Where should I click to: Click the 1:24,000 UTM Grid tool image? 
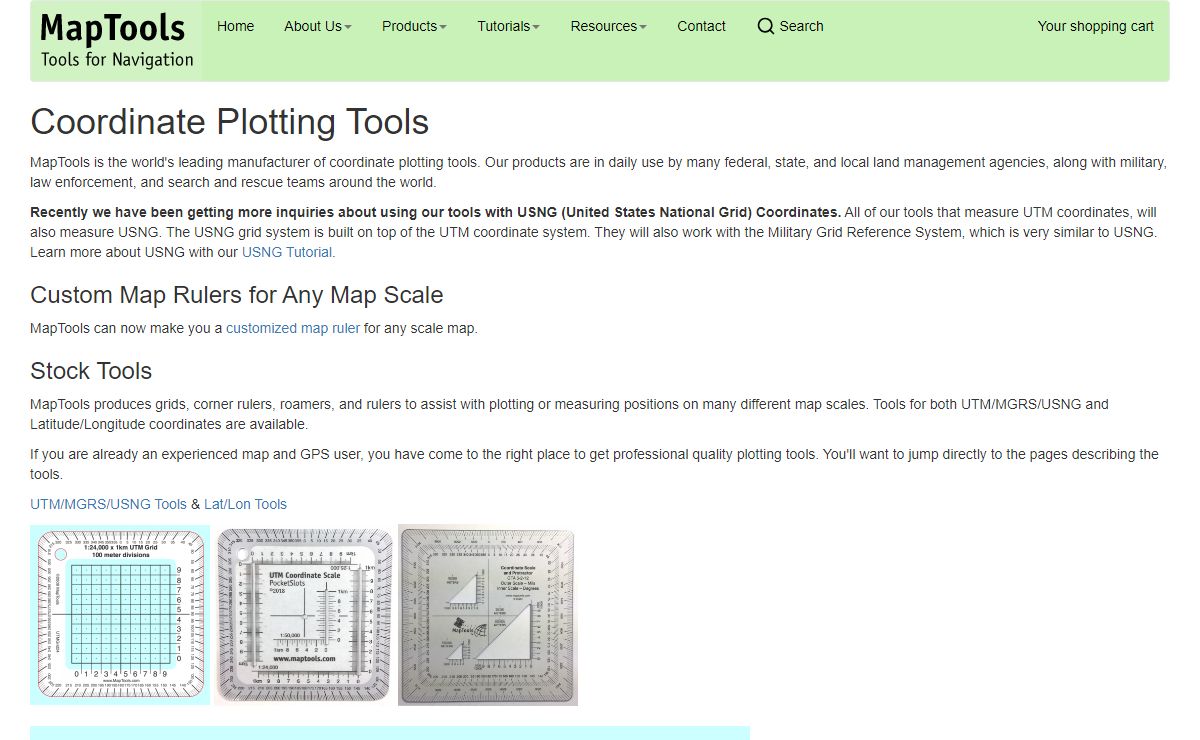point(120,615)
